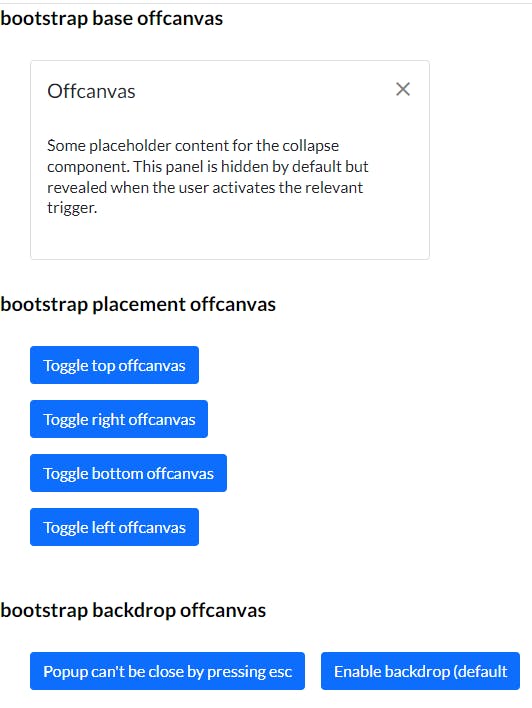
Task: Click the word trigger. ending the paragraph
Action: (72, 208)
